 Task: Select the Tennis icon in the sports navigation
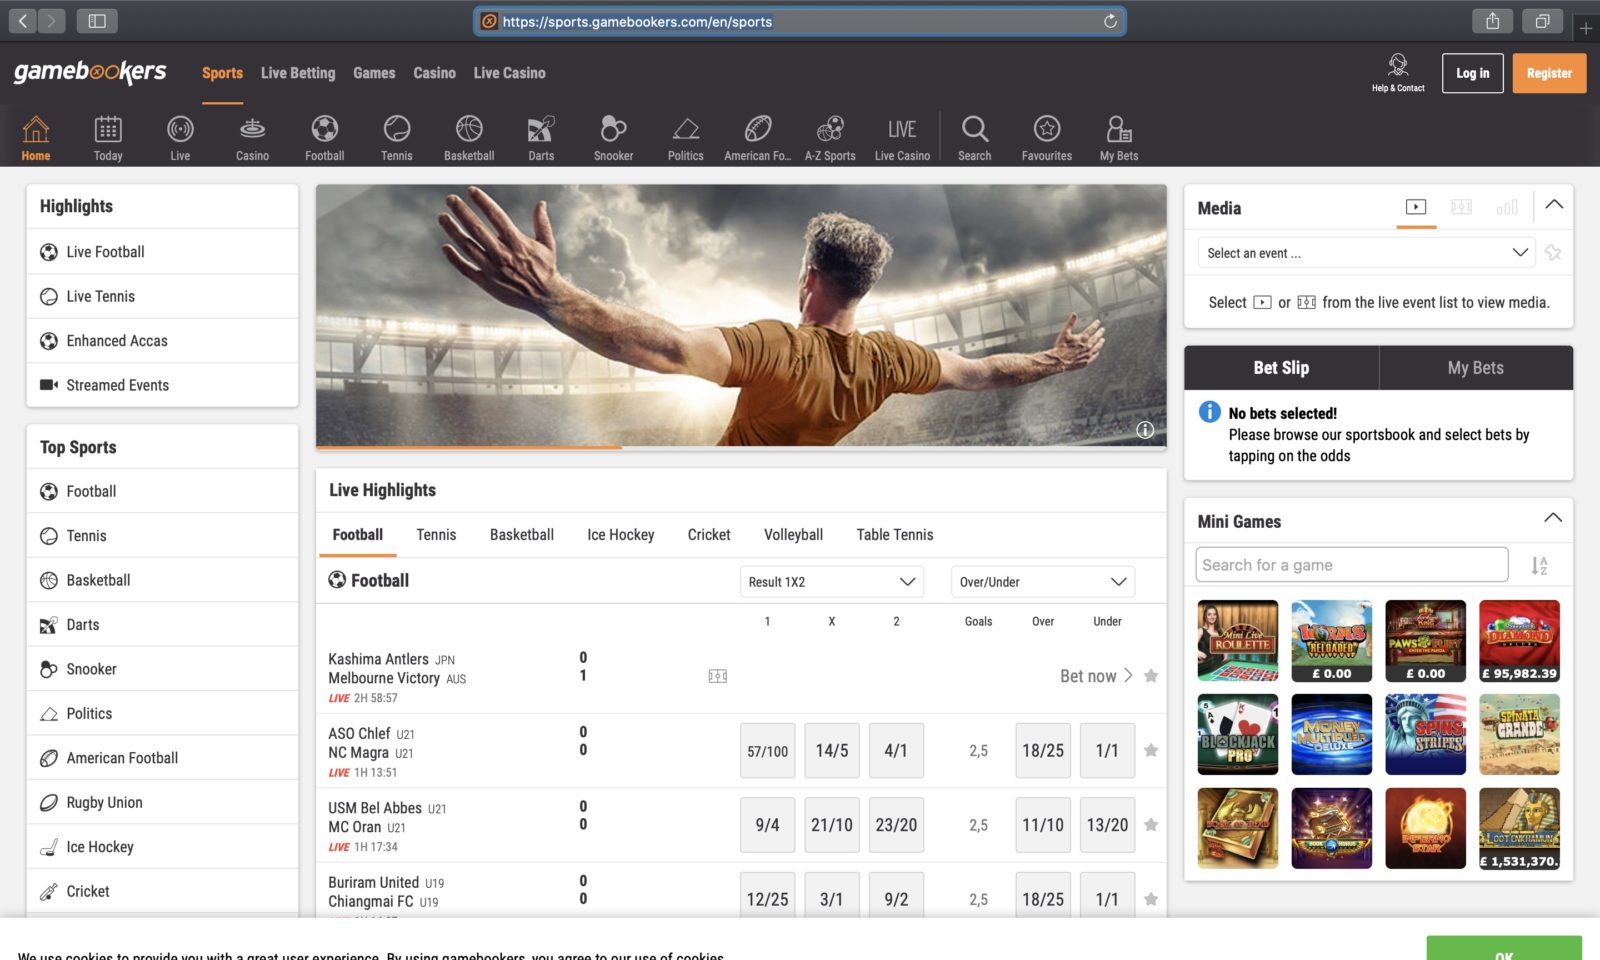click(396, 137)
